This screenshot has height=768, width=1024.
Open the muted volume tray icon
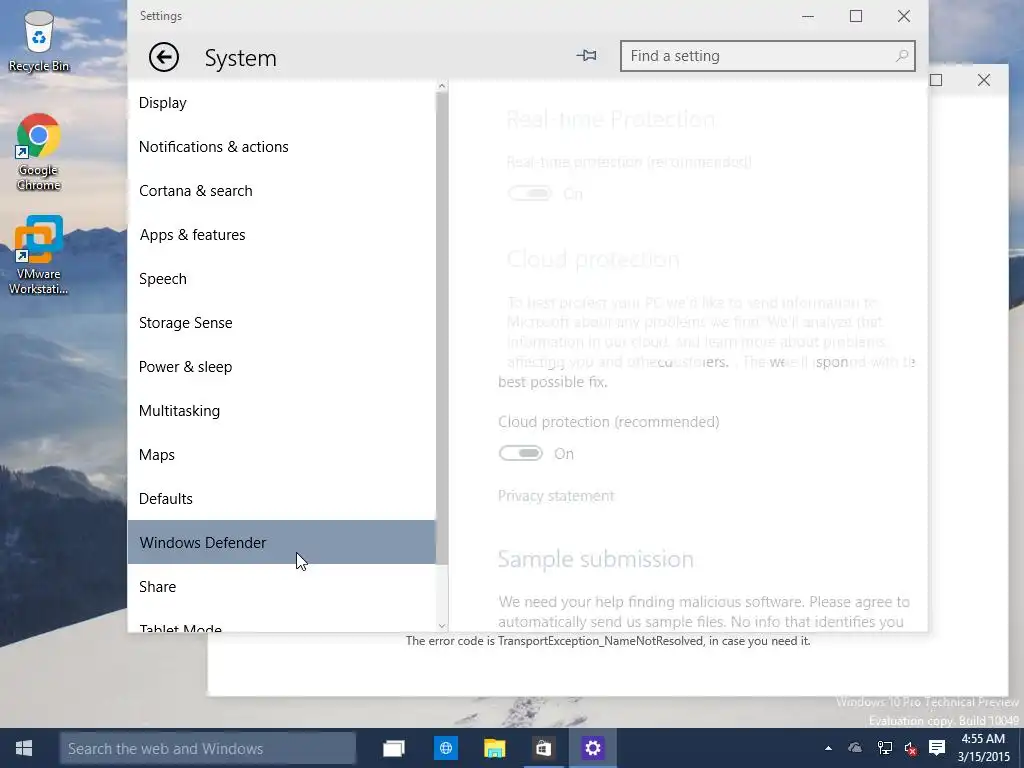(910, 748)
